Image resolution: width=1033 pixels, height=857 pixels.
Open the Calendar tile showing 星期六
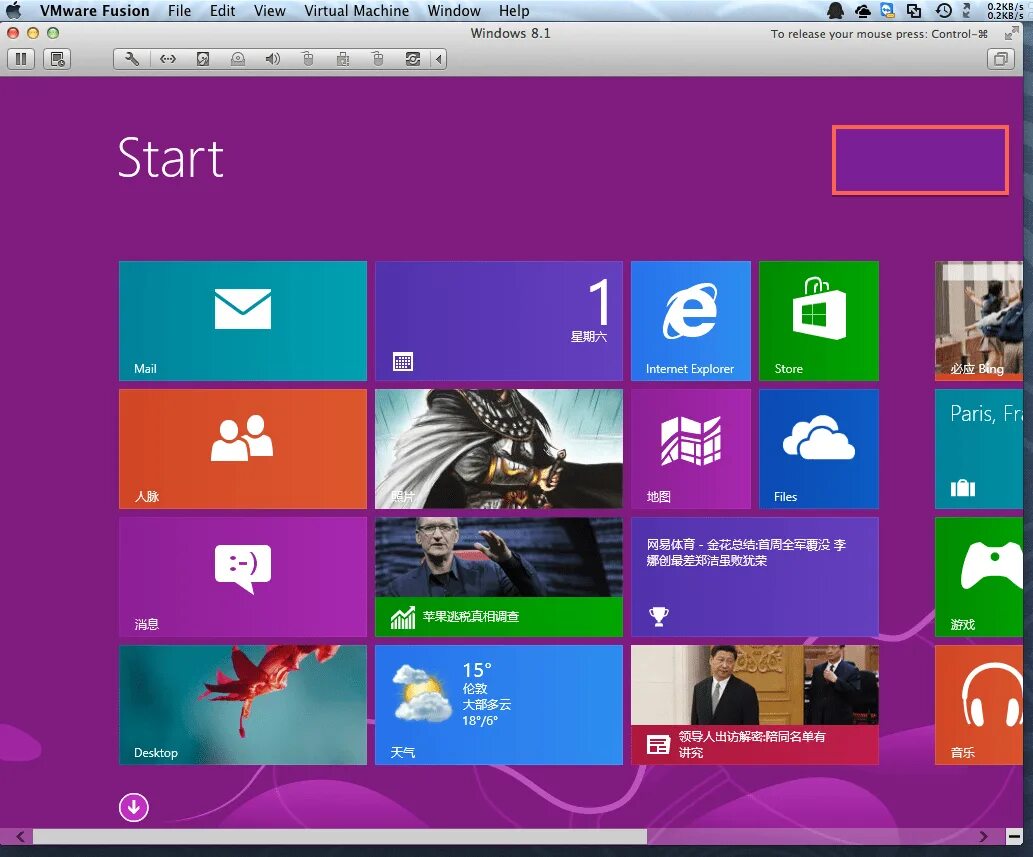coord(499,321)
